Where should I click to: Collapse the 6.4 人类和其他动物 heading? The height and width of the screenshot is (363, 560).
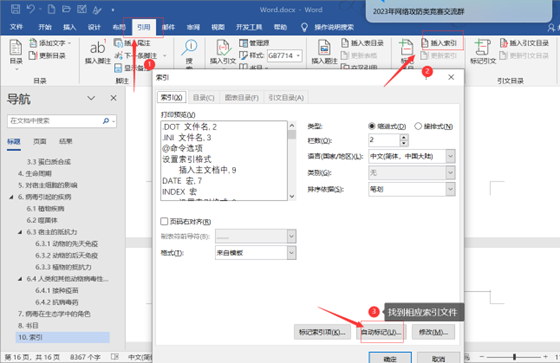20,279
